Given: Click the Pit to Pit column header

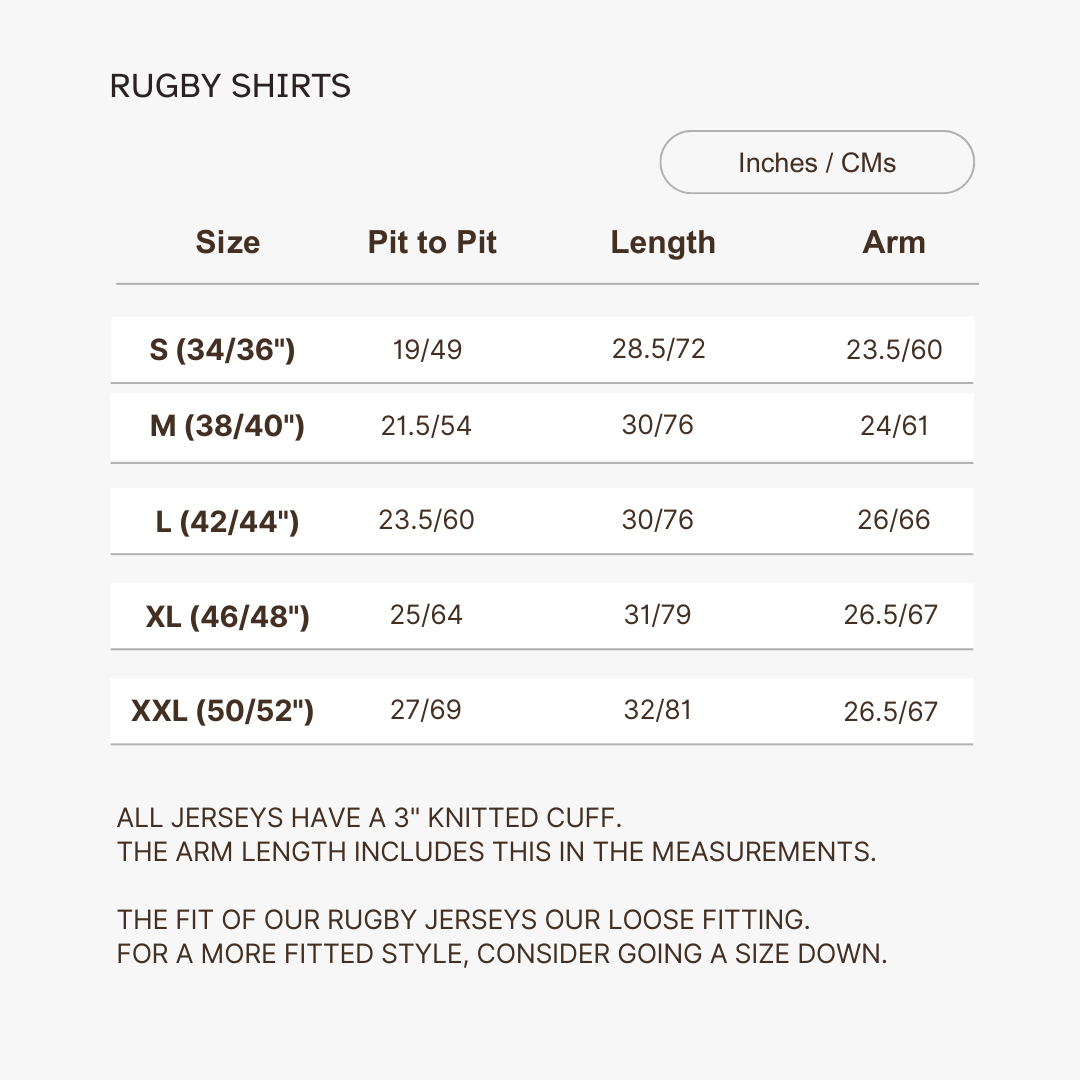Looking at the screenshot, I should 432,243.
